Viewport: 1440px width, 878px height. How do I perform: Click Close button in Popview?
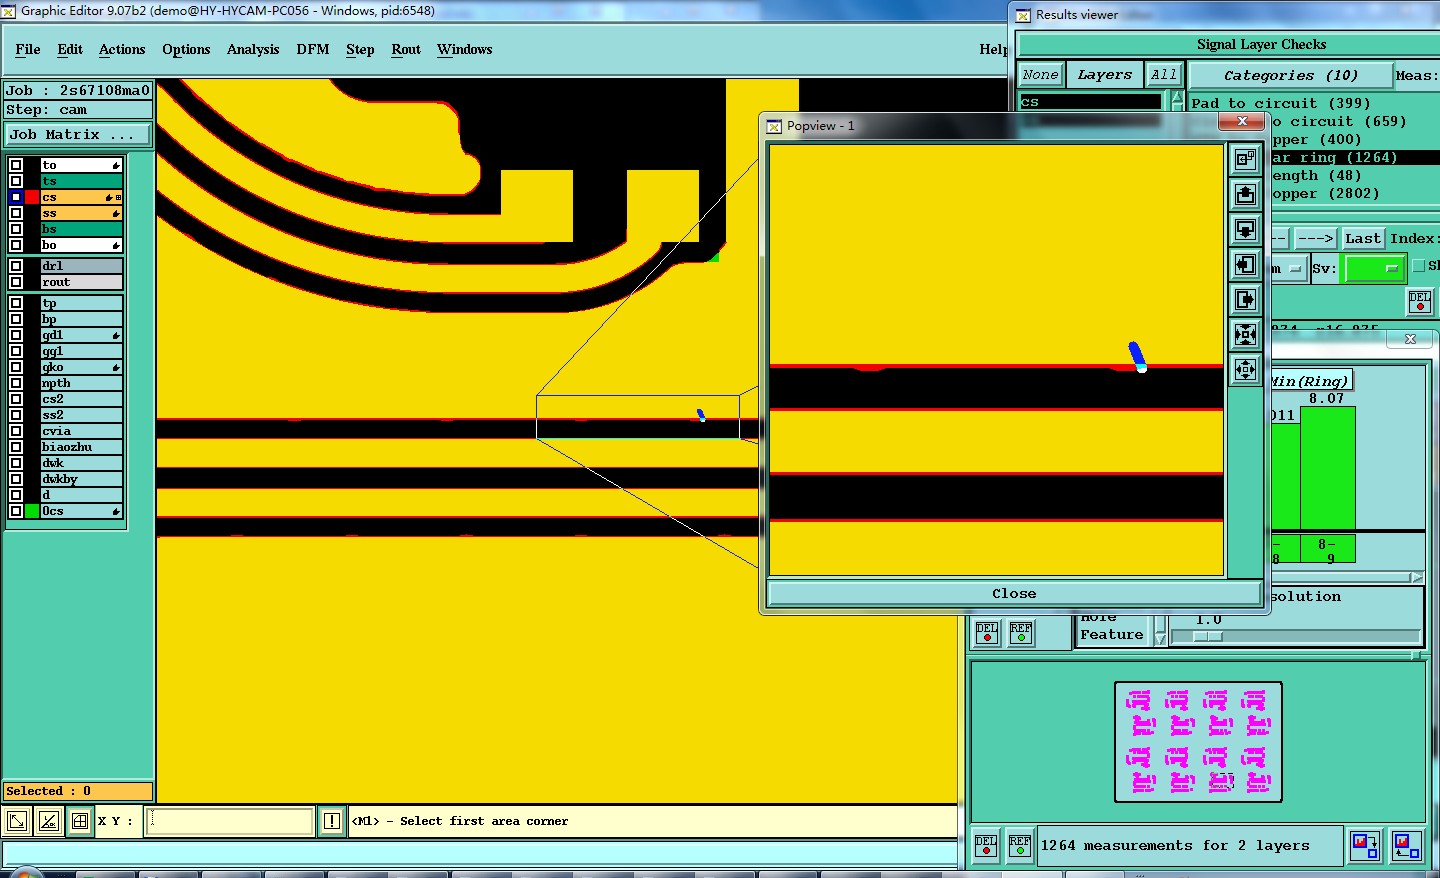1014,593
